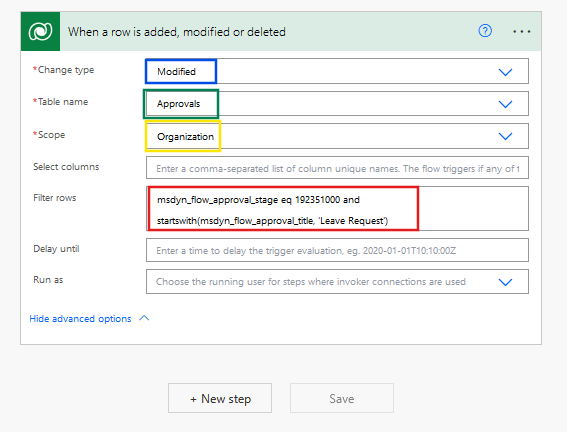This screenshot has height=432, width=567.
Task: Click the Select columns field label
Action: [66, 167]
